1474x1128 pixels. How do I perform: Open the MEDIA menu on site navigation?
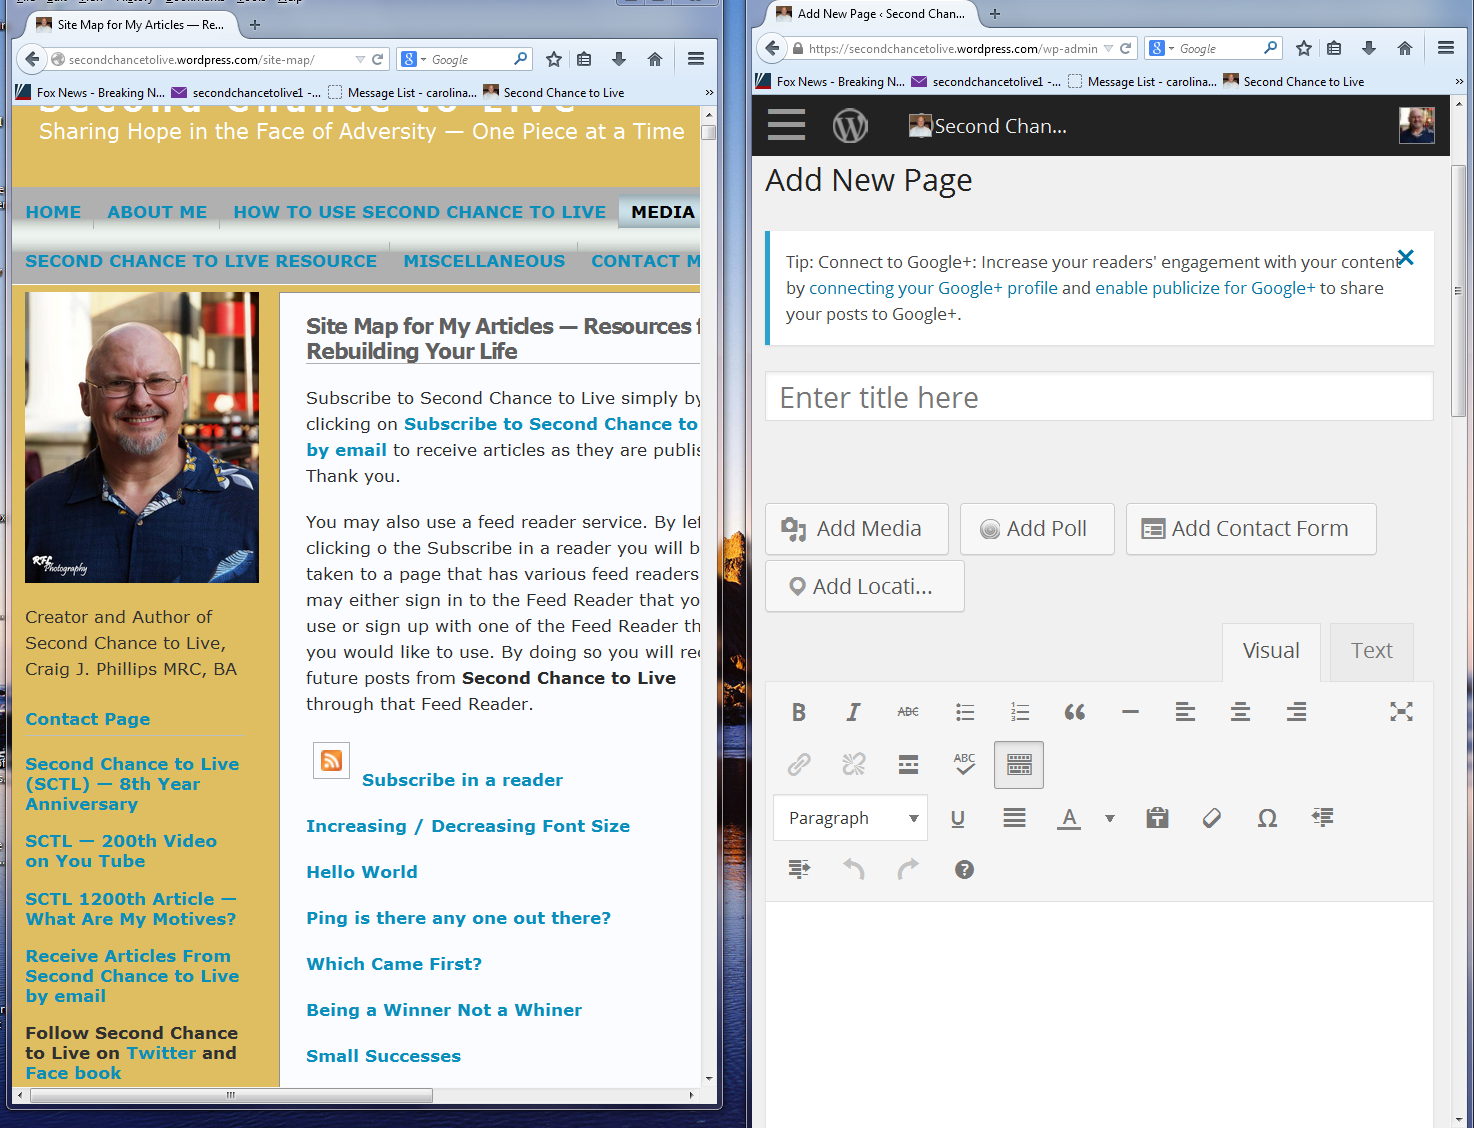coord(662,212)
